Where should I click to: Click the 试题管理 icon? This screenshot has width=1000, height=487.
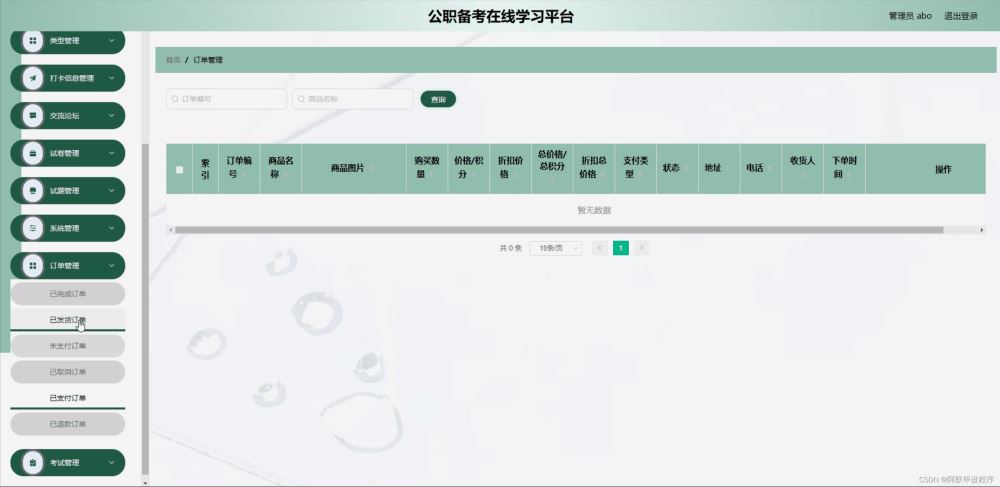coord(33,191)
